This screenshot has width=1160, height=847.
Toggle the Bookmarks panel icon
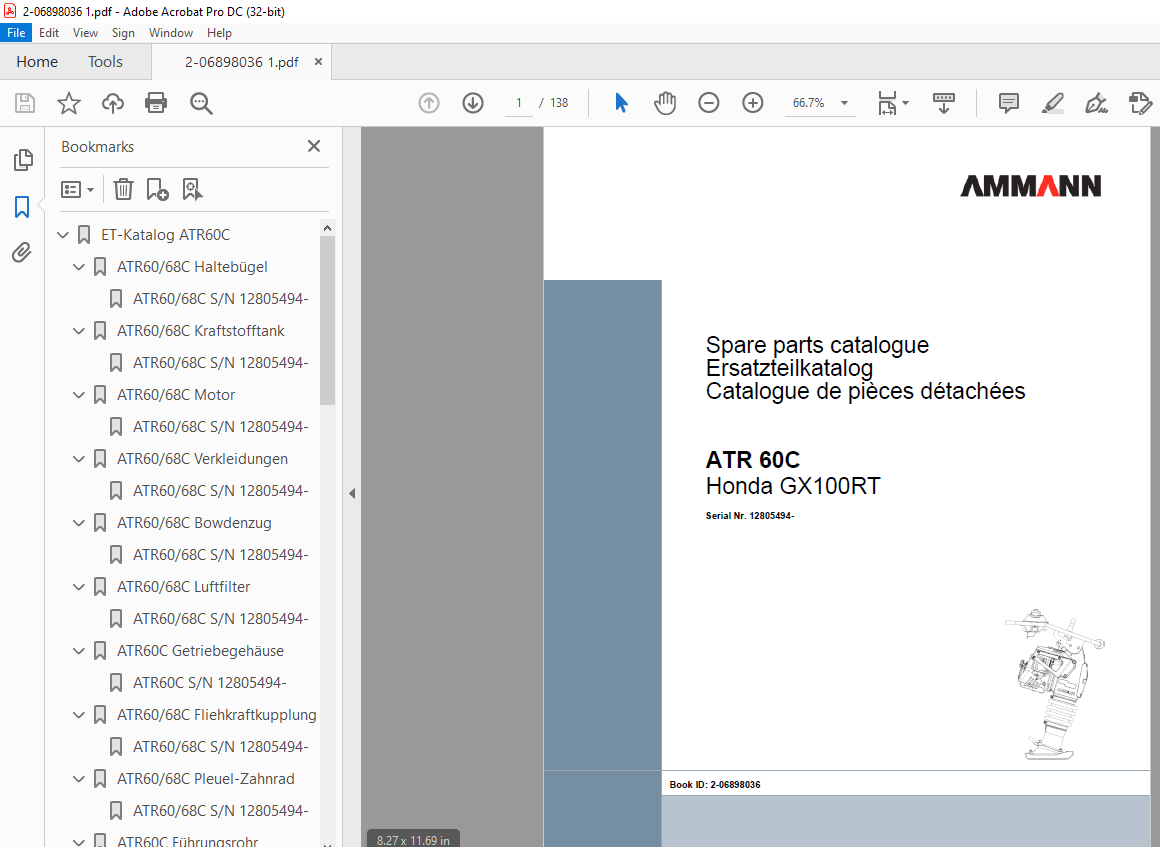click(22, 207)
